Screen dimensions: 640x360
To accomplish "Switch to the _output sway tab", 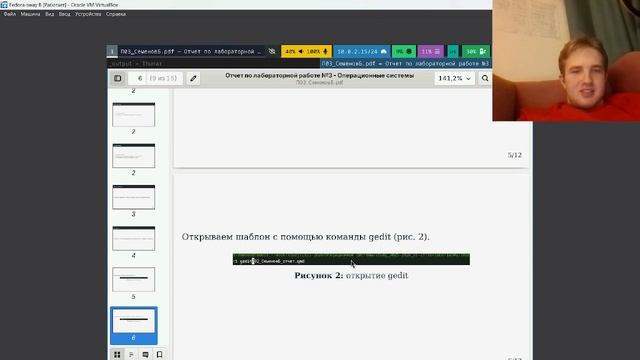I will tap(213, 64).
